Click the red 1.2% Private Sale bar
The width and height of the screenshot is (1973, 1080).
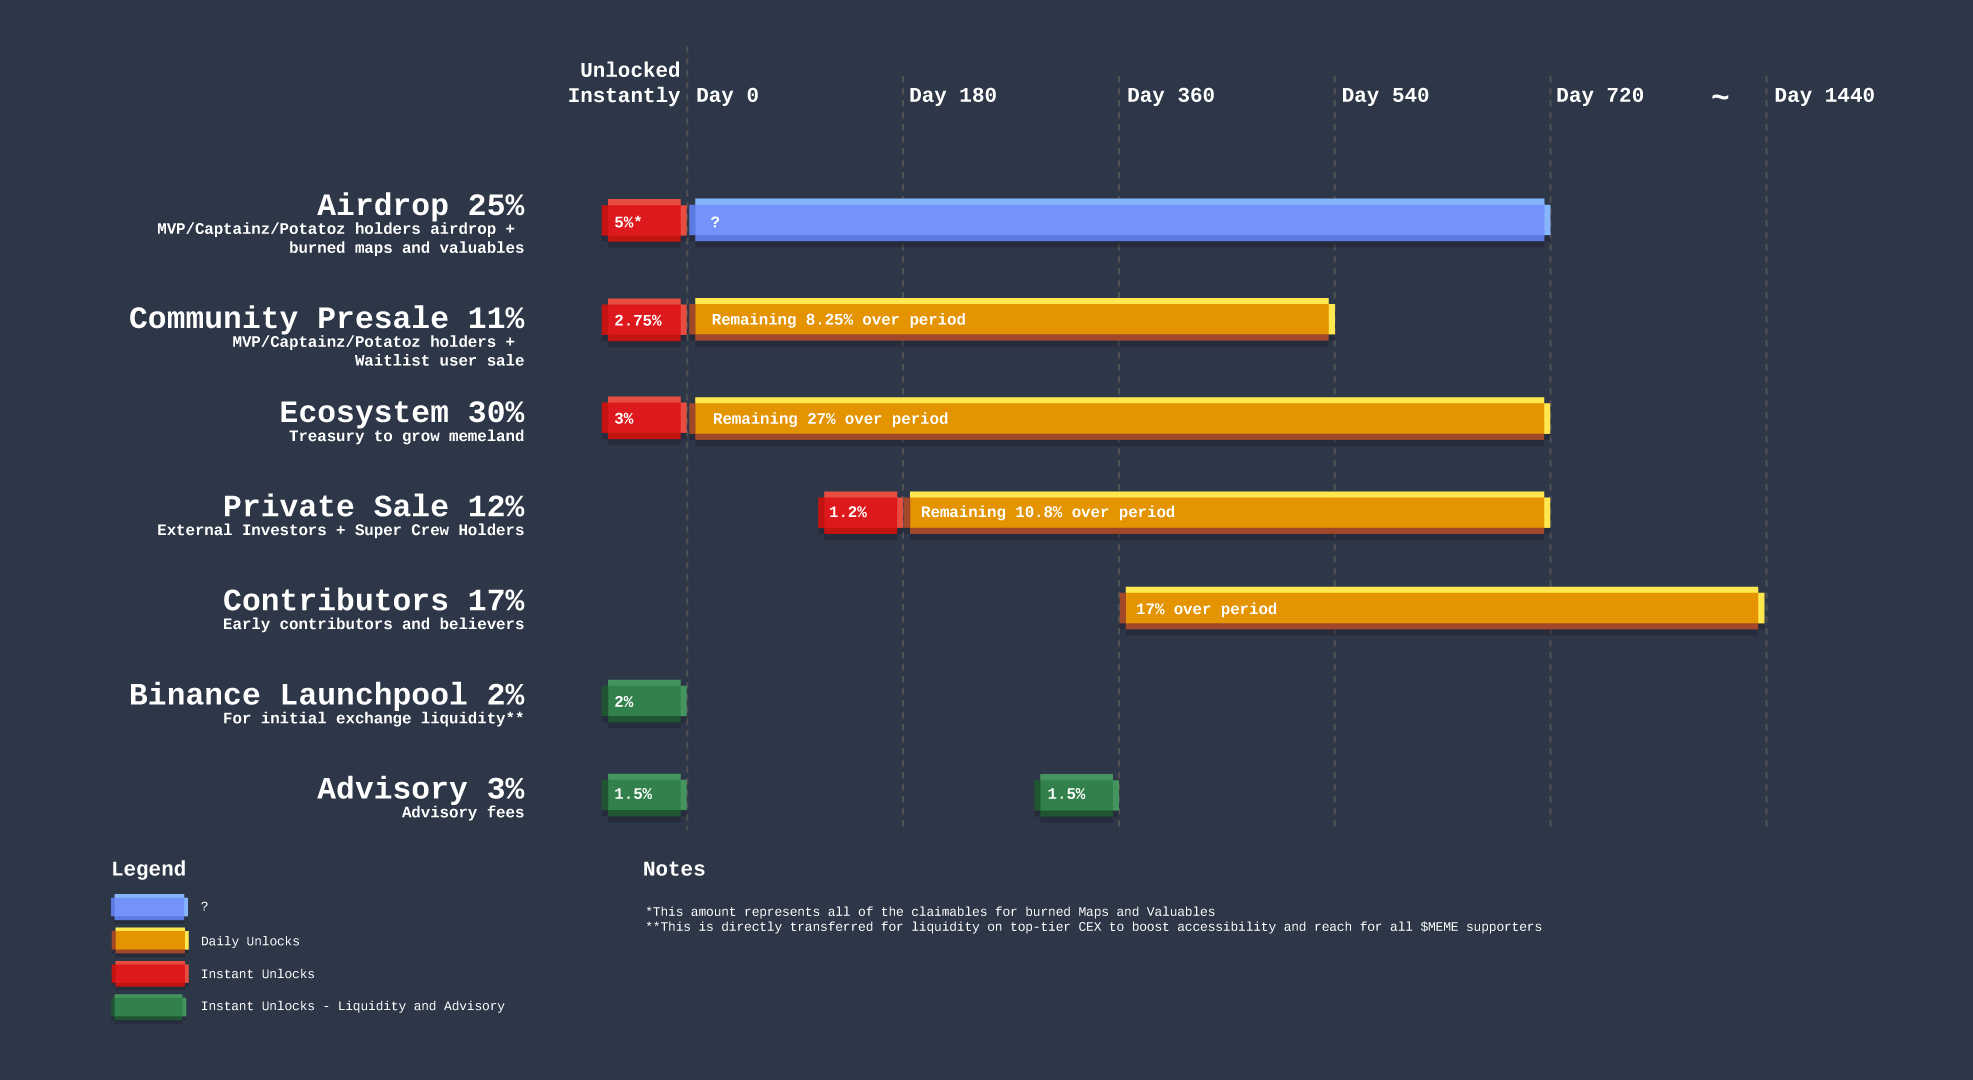[860, 512]
